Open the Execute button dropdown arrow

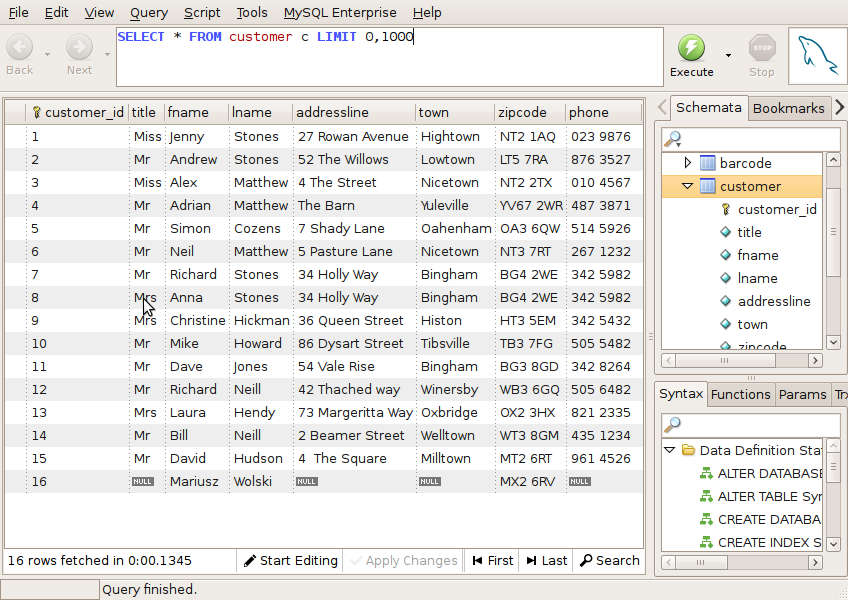click(x=728, y=55)
